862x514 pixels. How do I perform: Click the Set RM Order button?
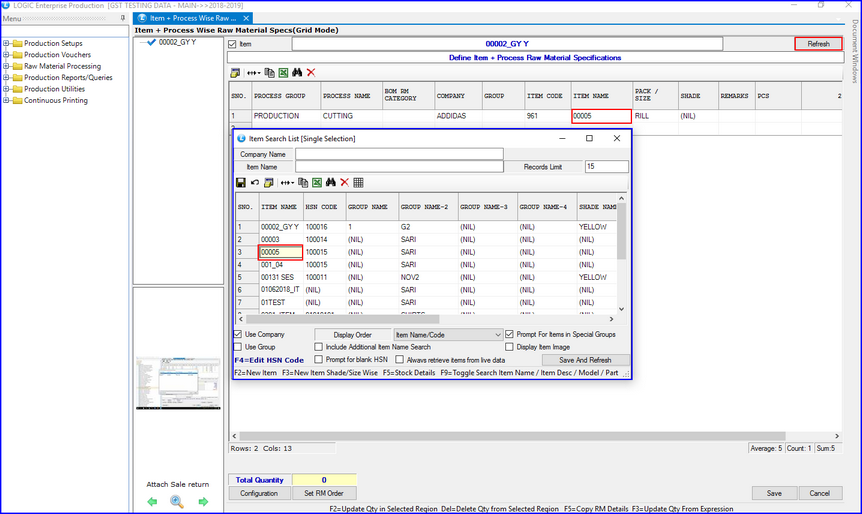point(323,493)
